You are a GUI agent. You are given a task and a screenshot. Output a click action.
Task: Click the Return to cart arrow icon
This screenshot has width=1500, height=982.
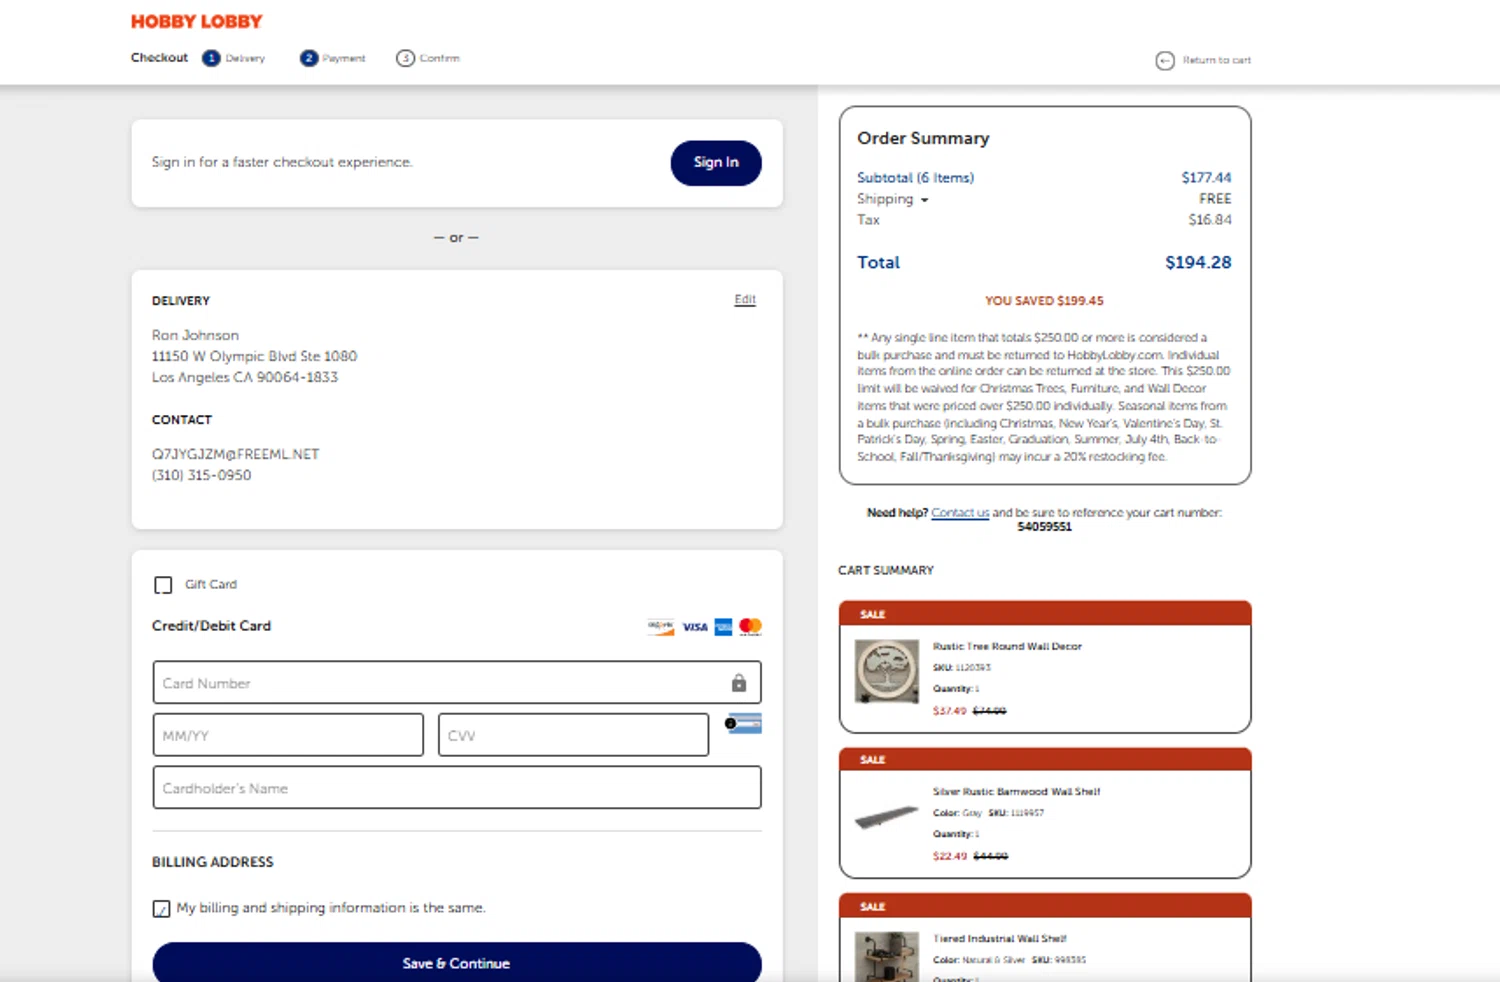1165,60
